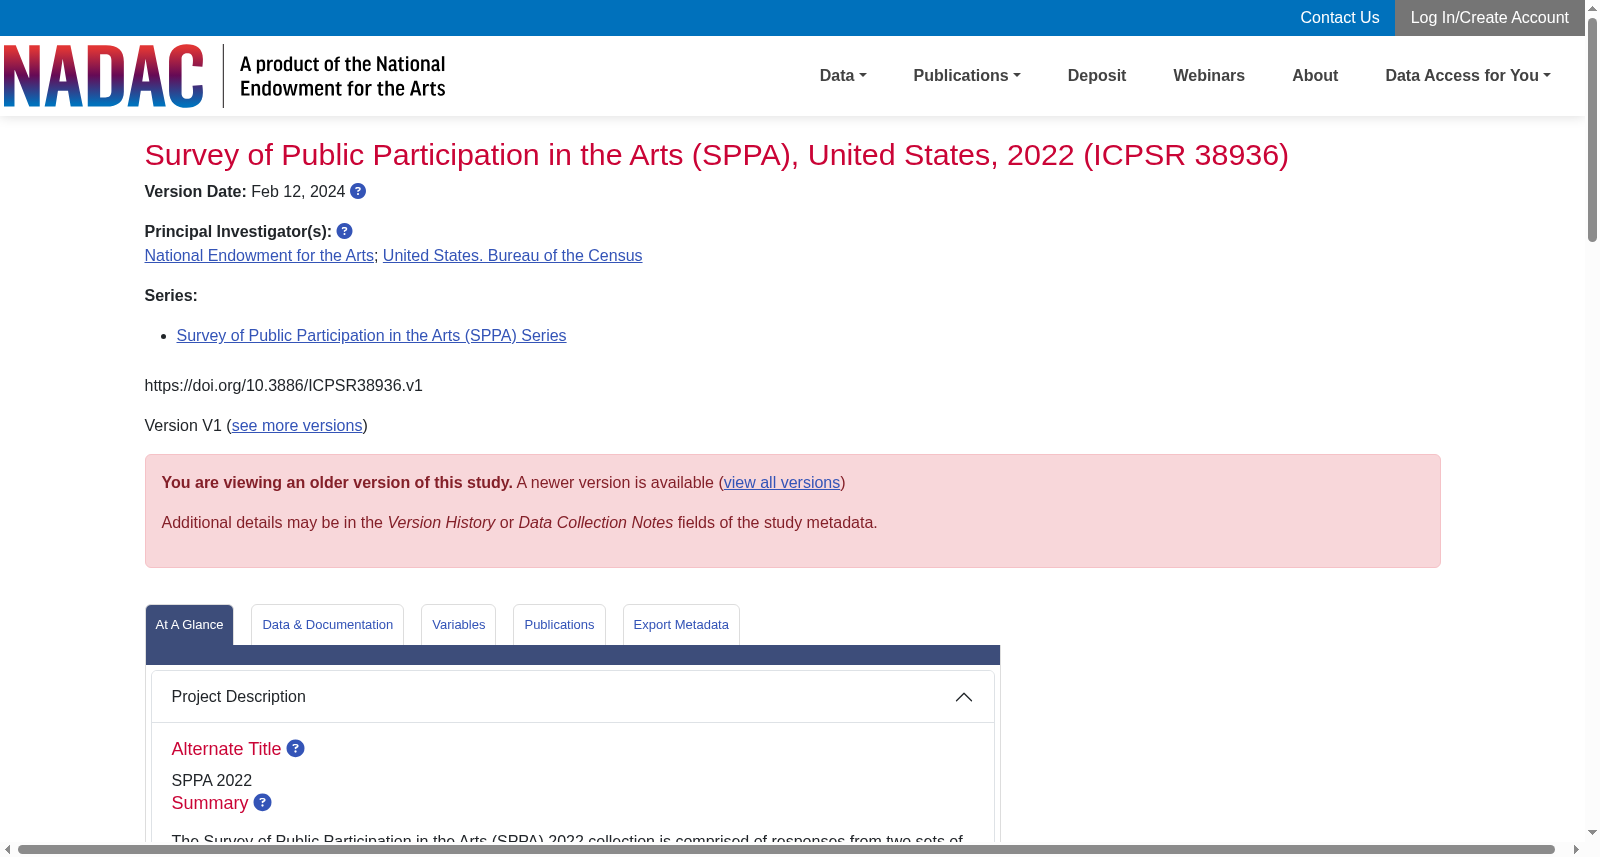
Task: Click the NADAC logo
Action: 104,76
